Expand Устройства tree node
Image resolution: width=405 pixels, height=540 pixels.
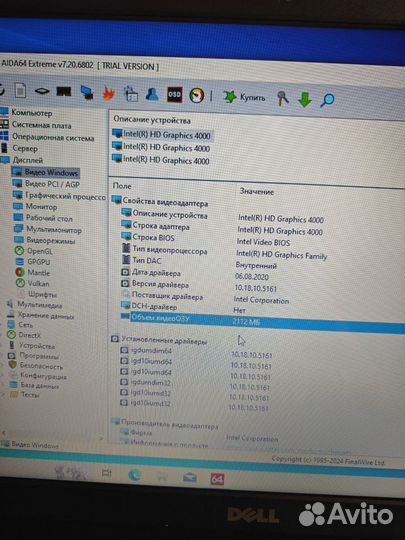coord(37,346)
